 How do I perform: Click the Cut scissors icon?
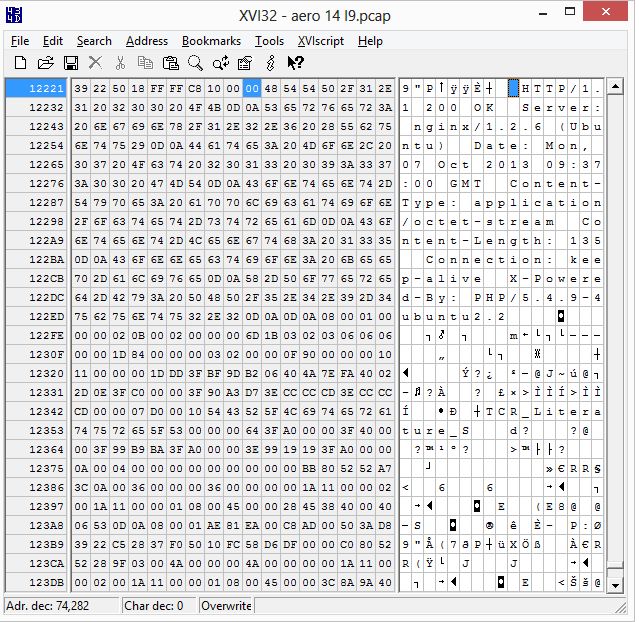click(120, 63)
